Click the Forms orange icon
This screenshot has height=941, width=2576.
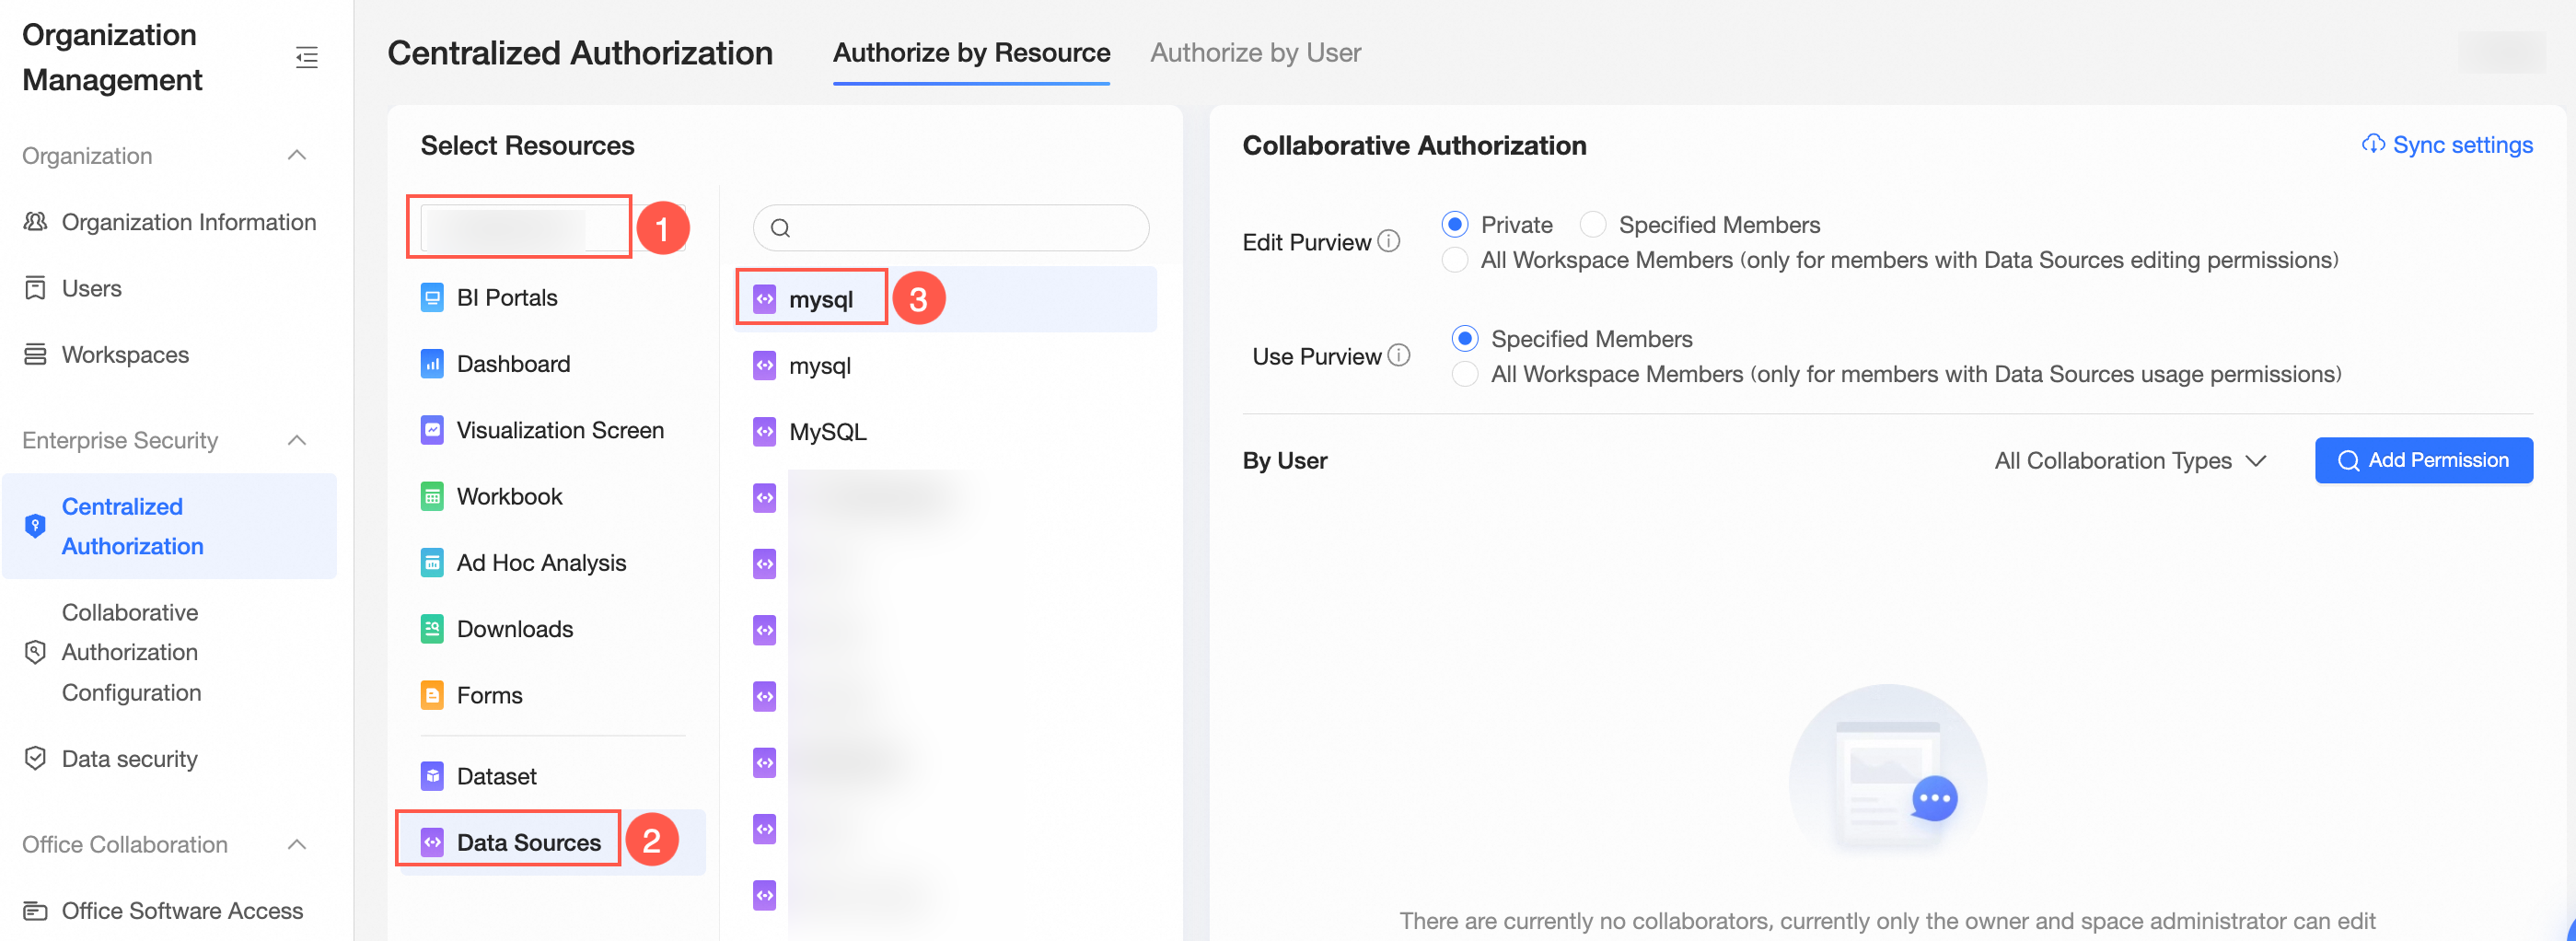432,695
